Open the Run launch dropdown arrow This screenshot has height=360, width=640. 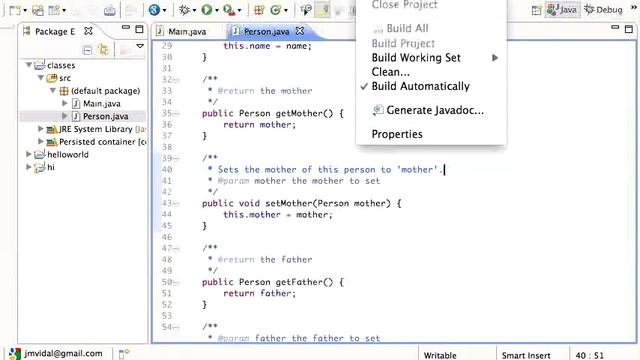point(217,10)
